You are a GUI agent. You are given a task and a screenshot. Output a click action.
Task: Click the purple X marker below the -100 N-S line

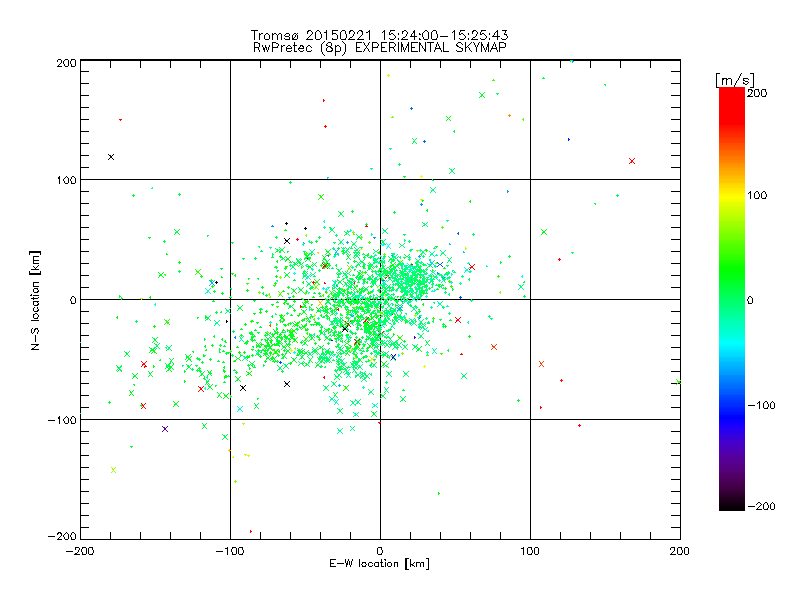[165, 429]
